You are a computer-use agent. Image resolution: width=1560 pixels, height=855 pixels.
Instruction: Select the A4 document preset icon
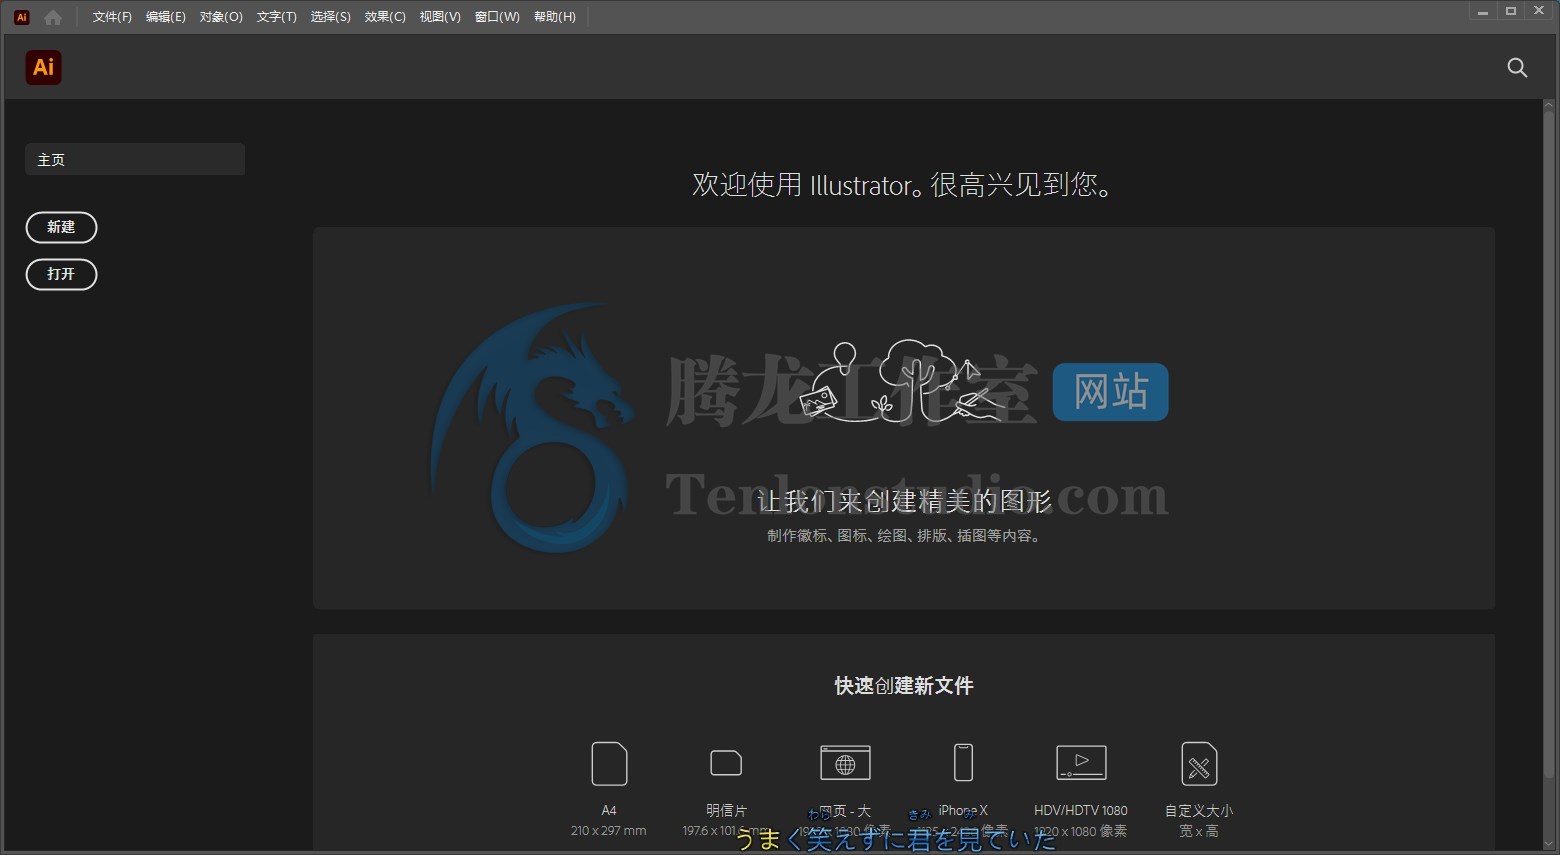point(609,764)
